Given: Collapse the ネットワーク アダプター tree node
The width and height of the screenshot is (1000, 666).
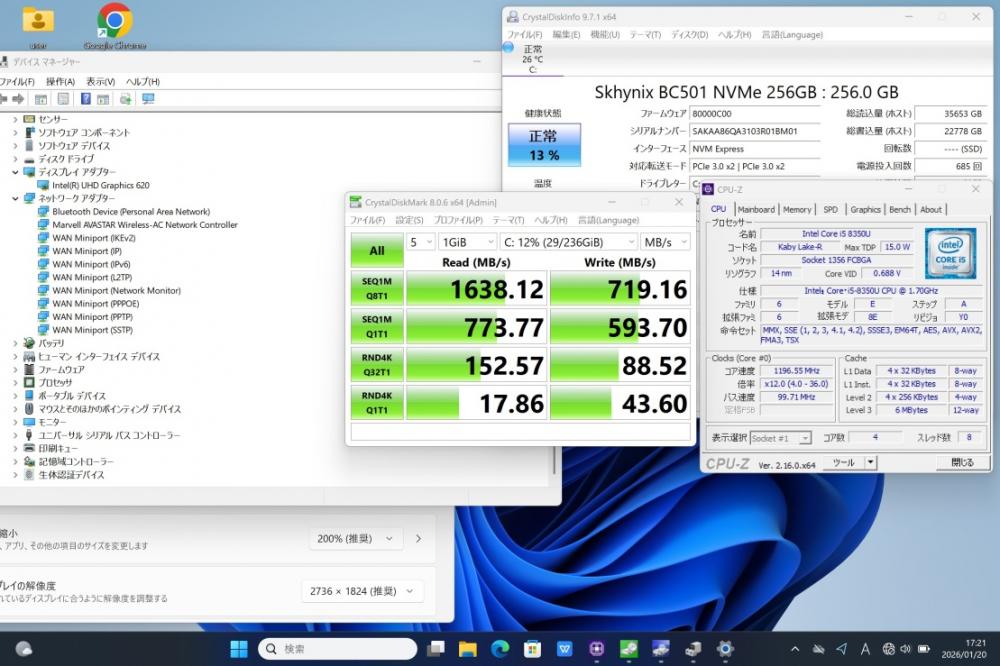Looking at the screenshot, I should tap(15, 199).
